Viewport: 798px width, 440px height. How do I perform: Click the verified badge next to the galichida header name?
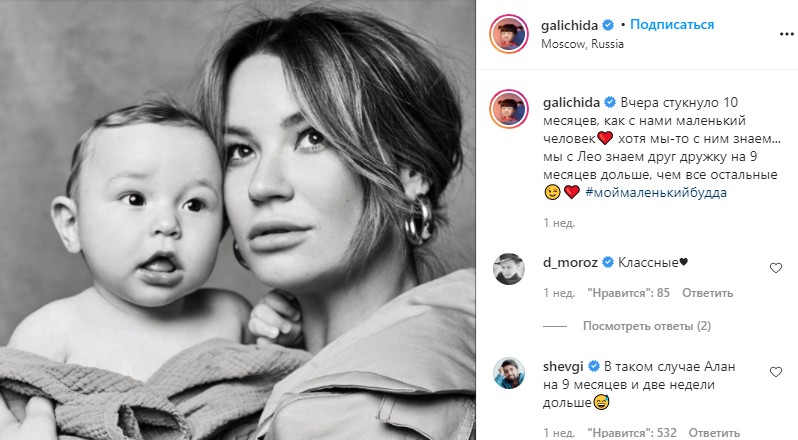608,24
